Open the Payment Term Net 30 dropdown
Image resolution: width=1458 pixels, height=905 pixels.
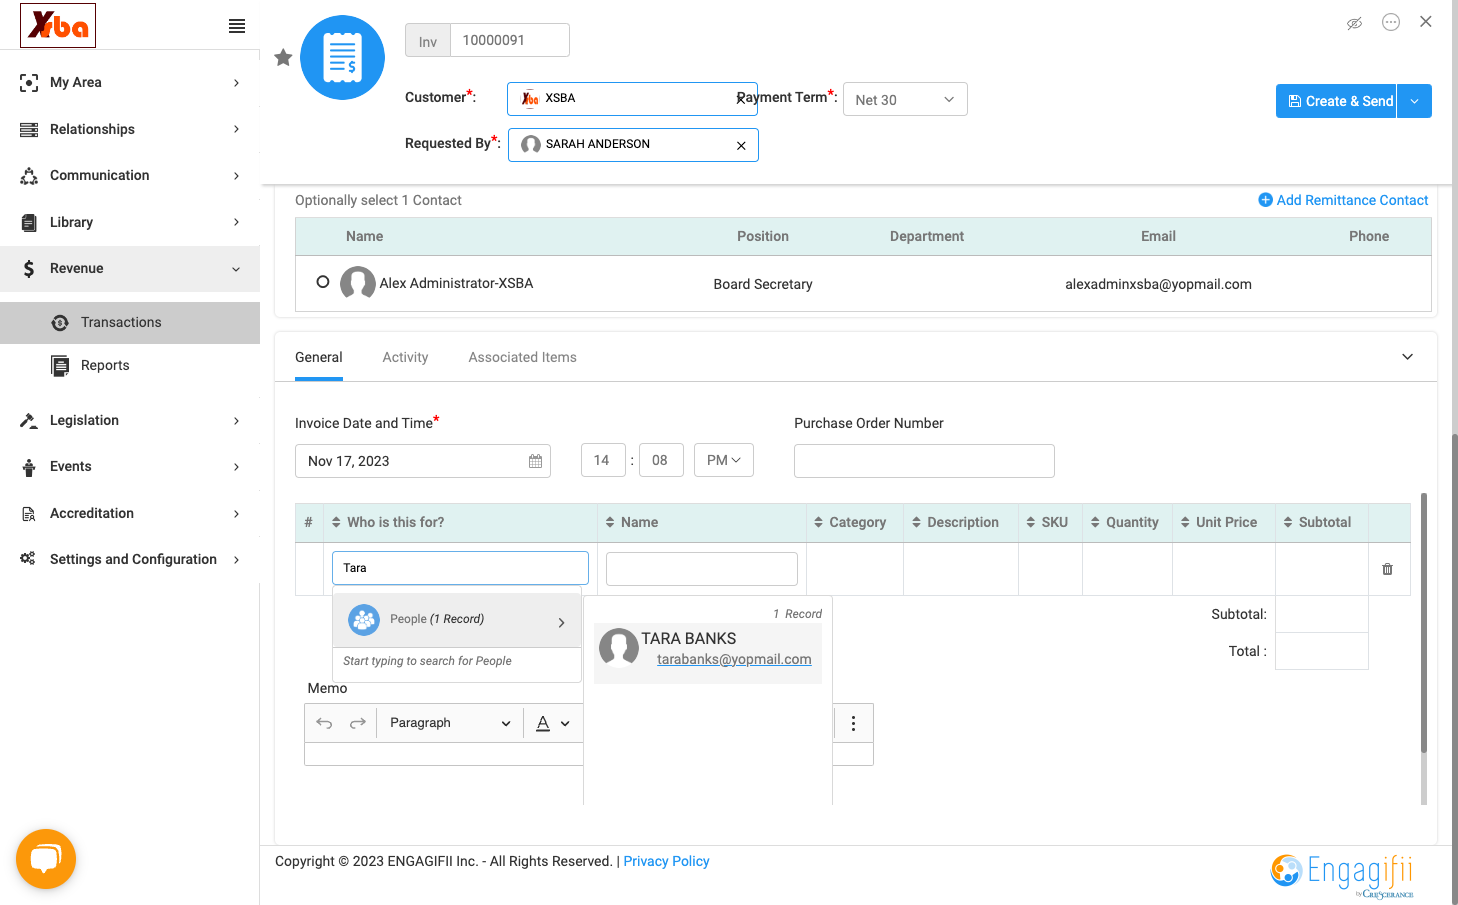tap(905, 99)
